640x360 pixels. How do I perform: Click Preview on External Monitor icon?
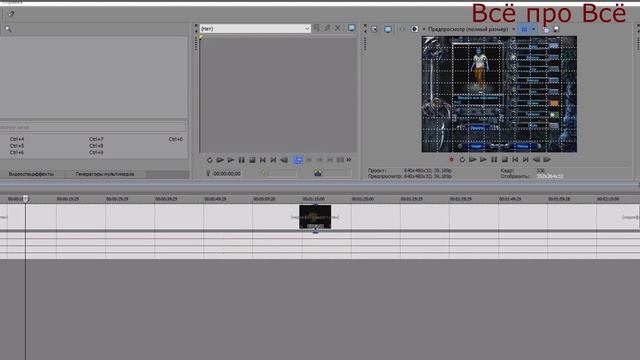pos(388,29)
